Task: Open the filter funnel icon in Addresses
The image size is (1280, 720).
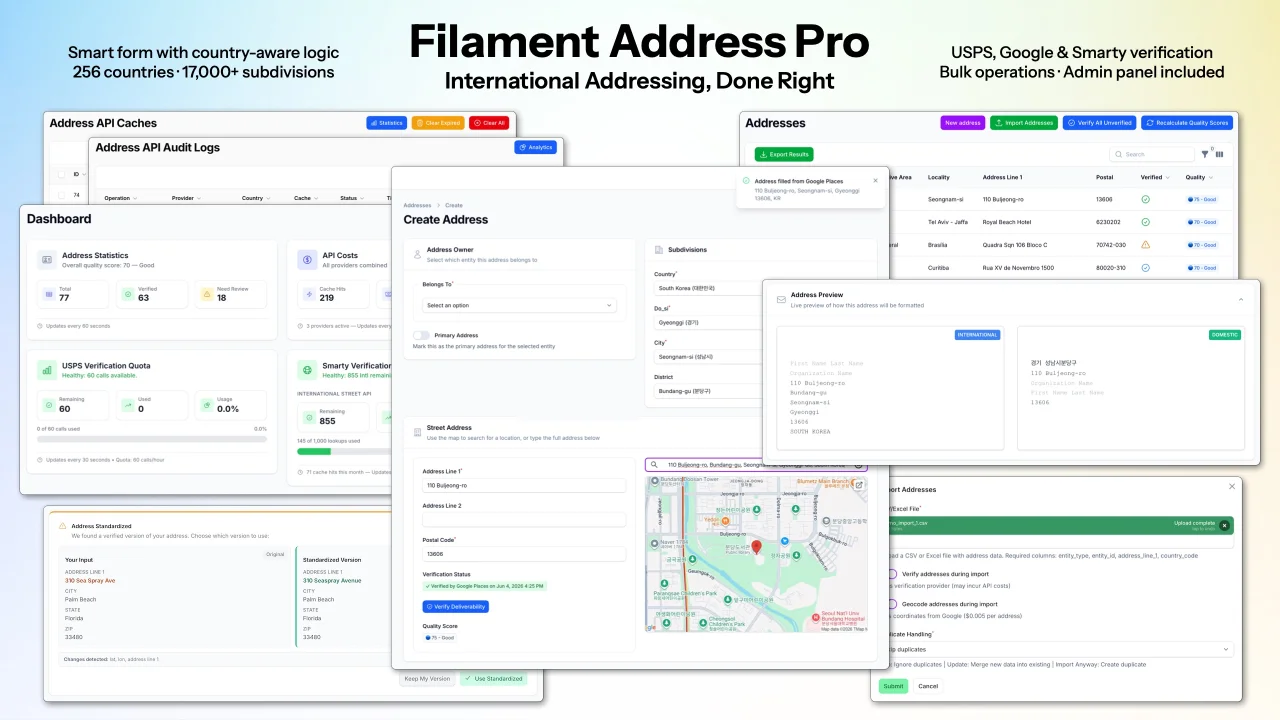Action: click(1206, 154)
